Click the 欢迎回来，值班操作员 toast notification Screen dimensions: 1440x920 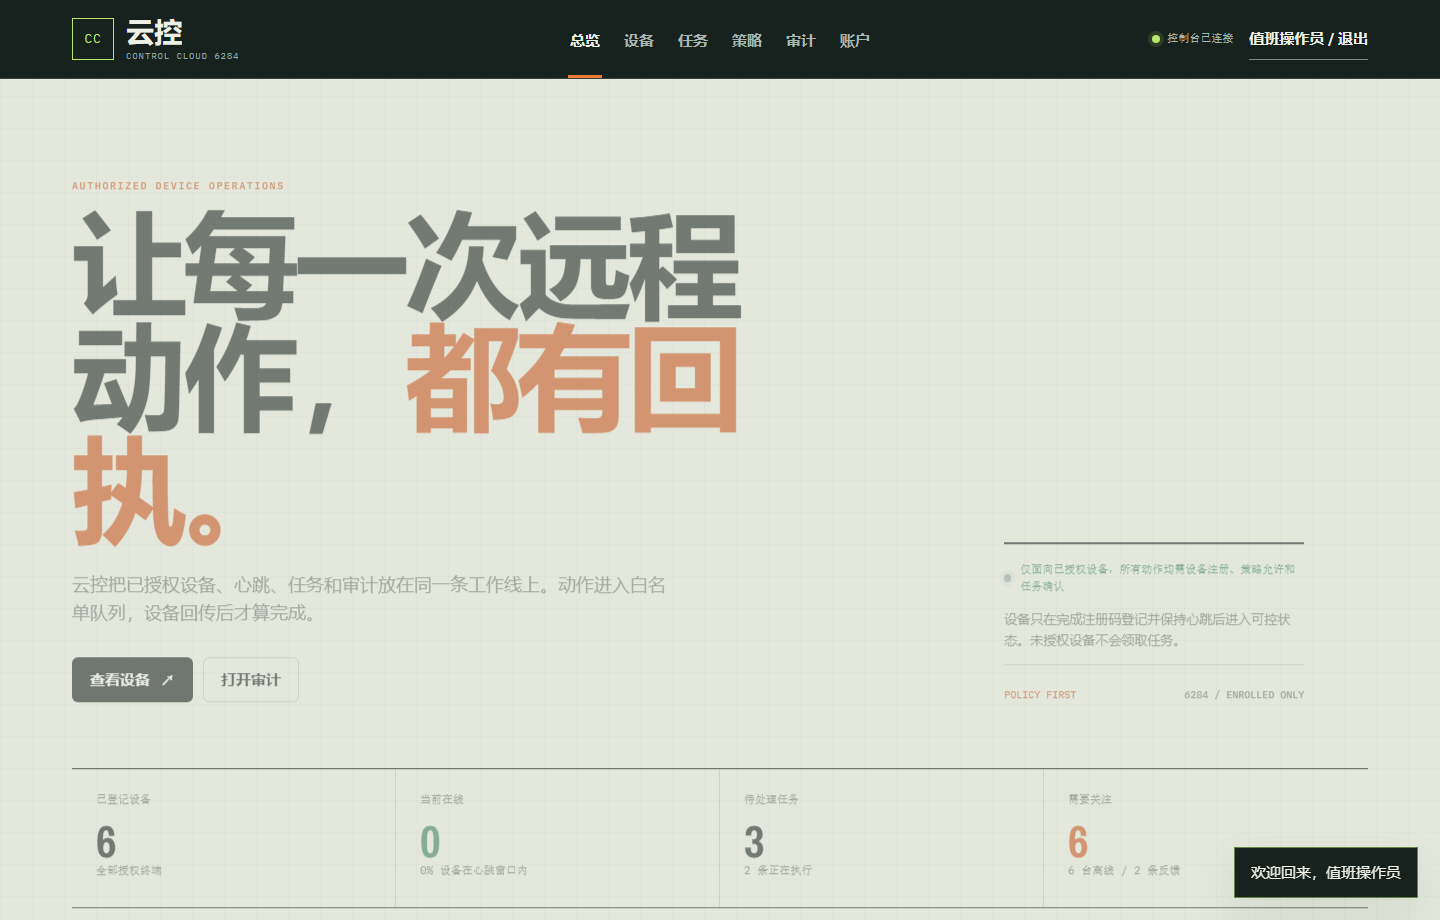pyautogui.click(x=1326, y=873)
